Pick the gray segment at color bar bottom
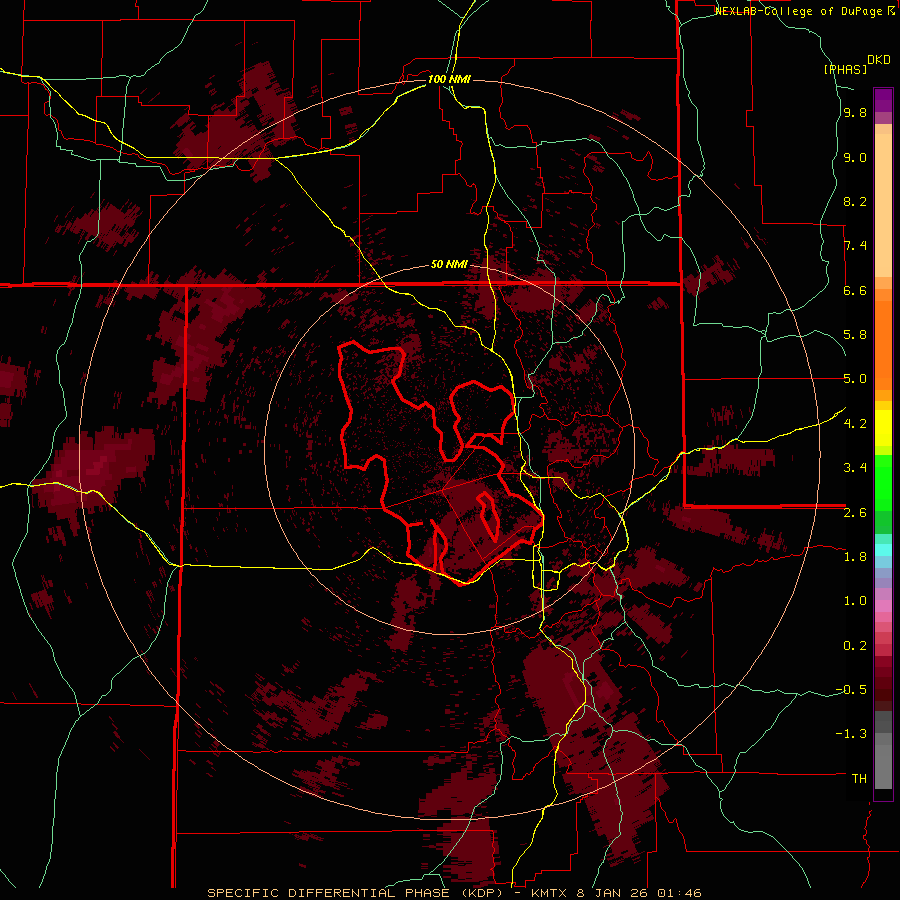900x900 pixels. click(883, 766)
